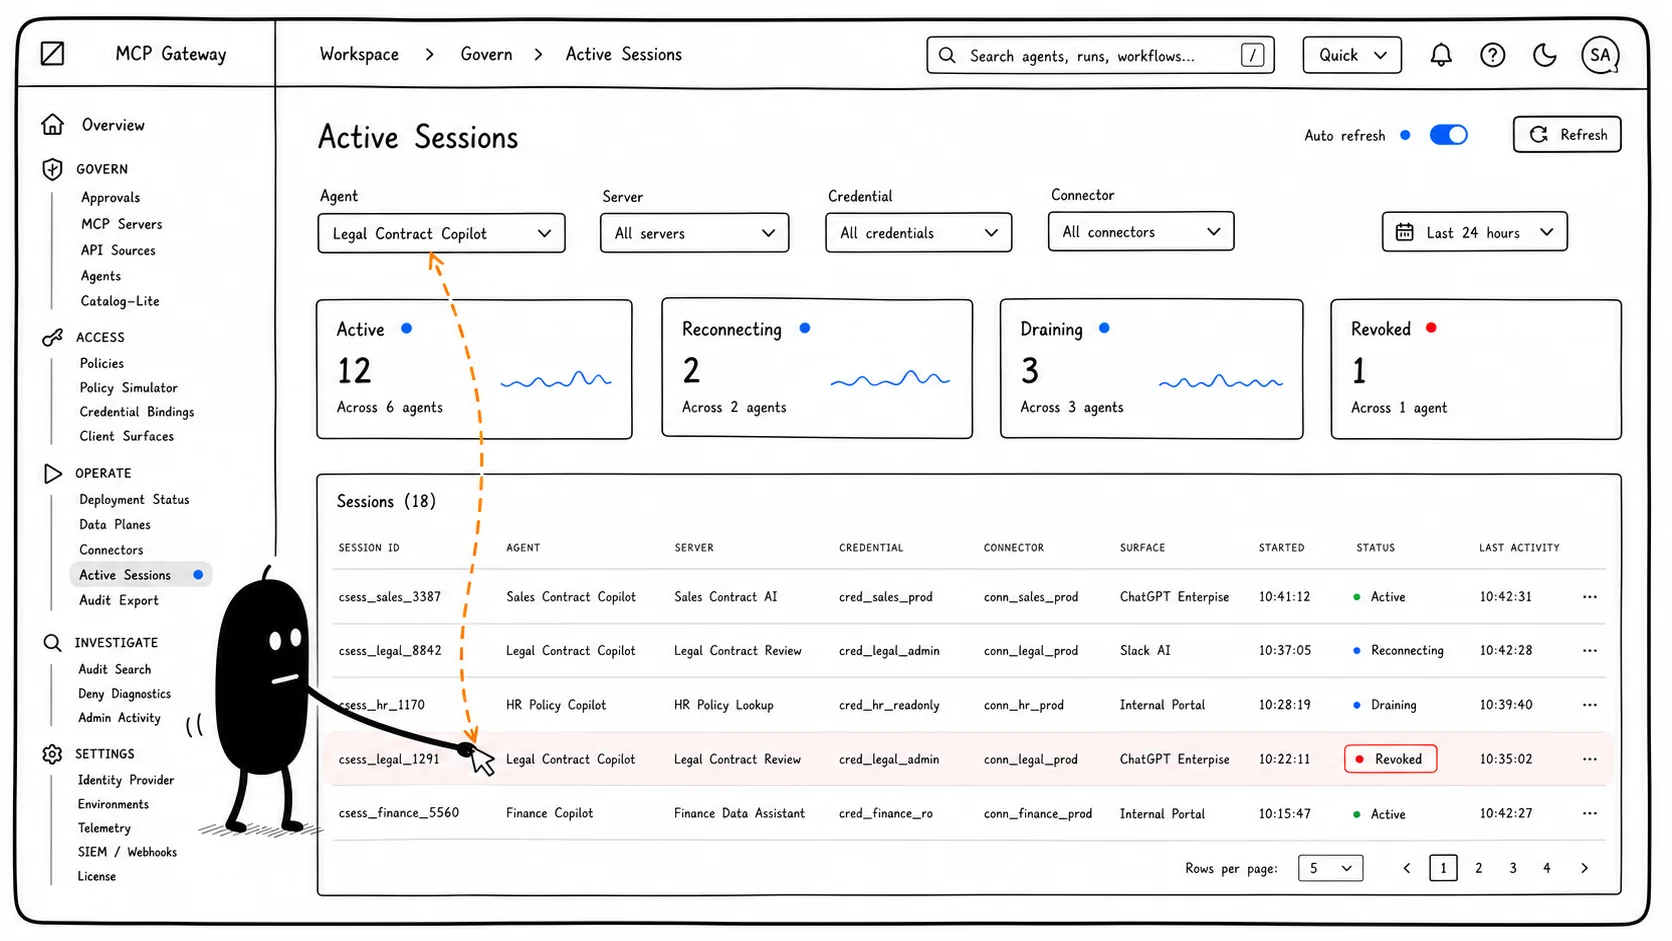Open the Active sessions summary card

[474, 369]
